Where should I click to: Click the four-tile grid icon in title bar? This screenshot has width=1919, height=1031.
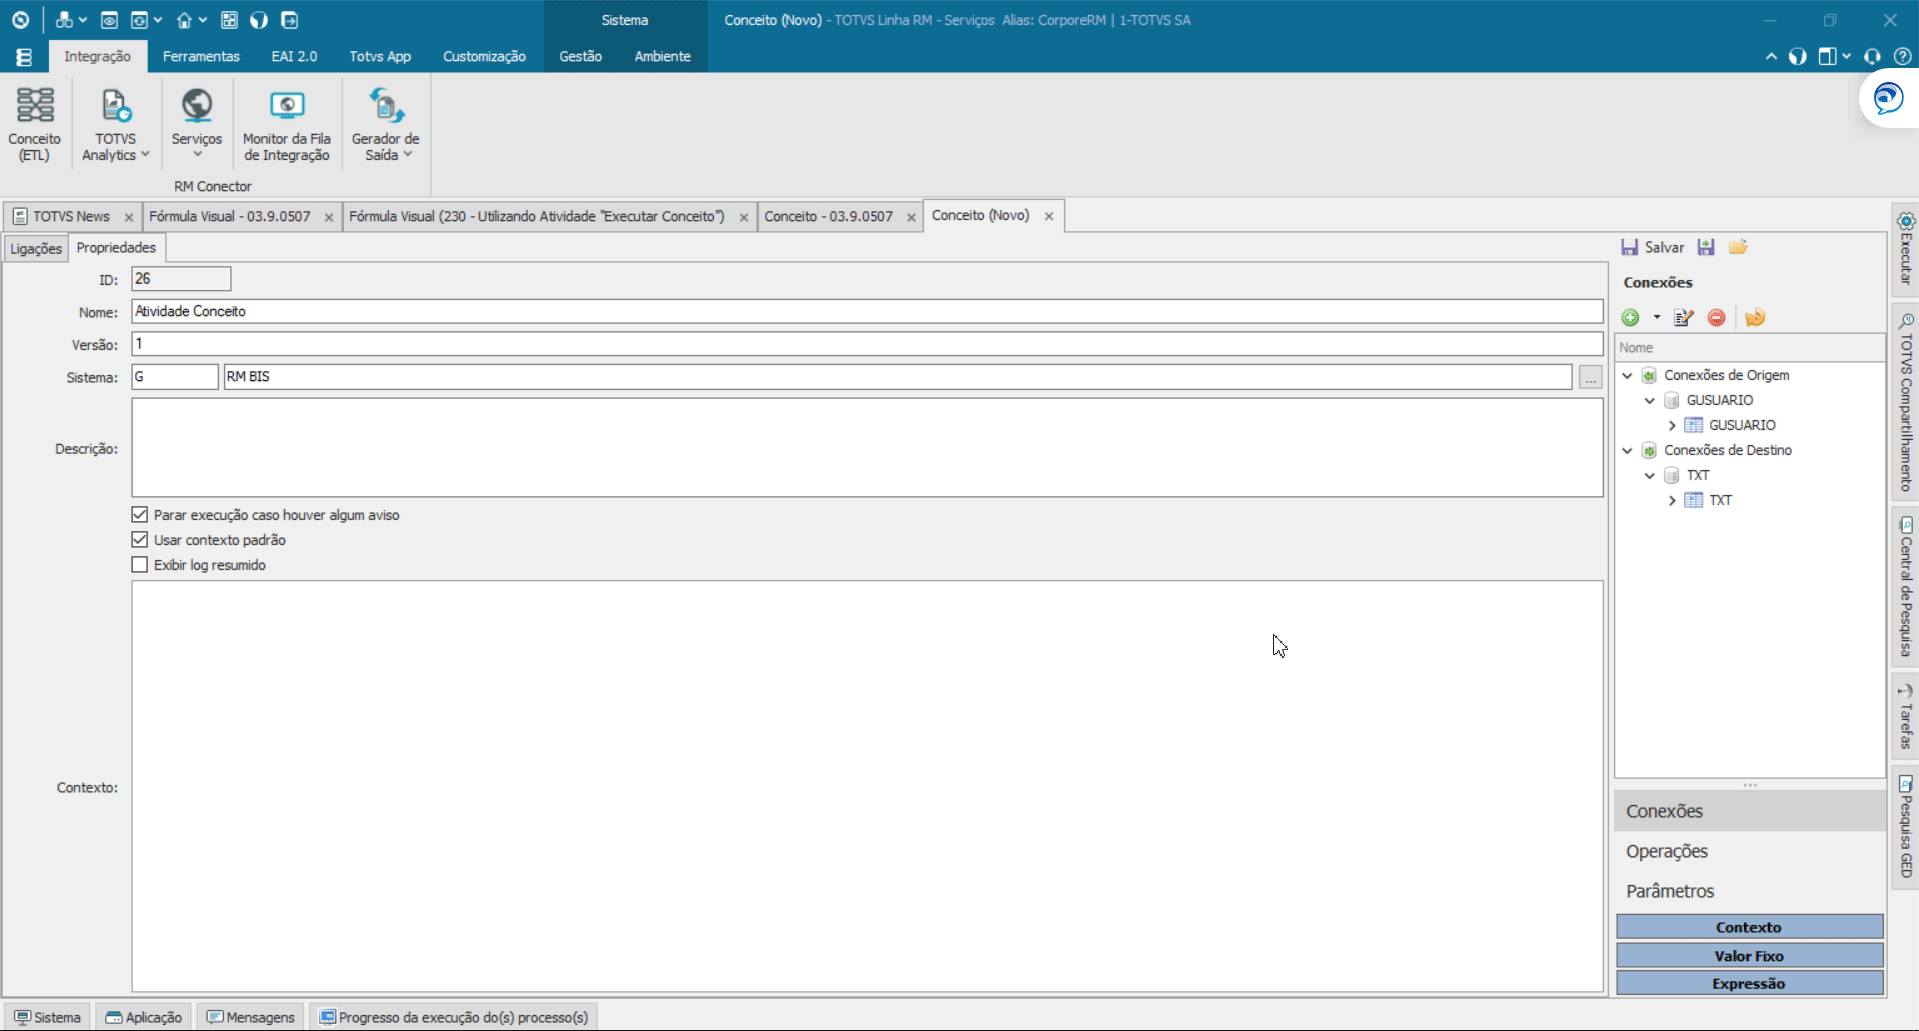(x=229, y=20)
